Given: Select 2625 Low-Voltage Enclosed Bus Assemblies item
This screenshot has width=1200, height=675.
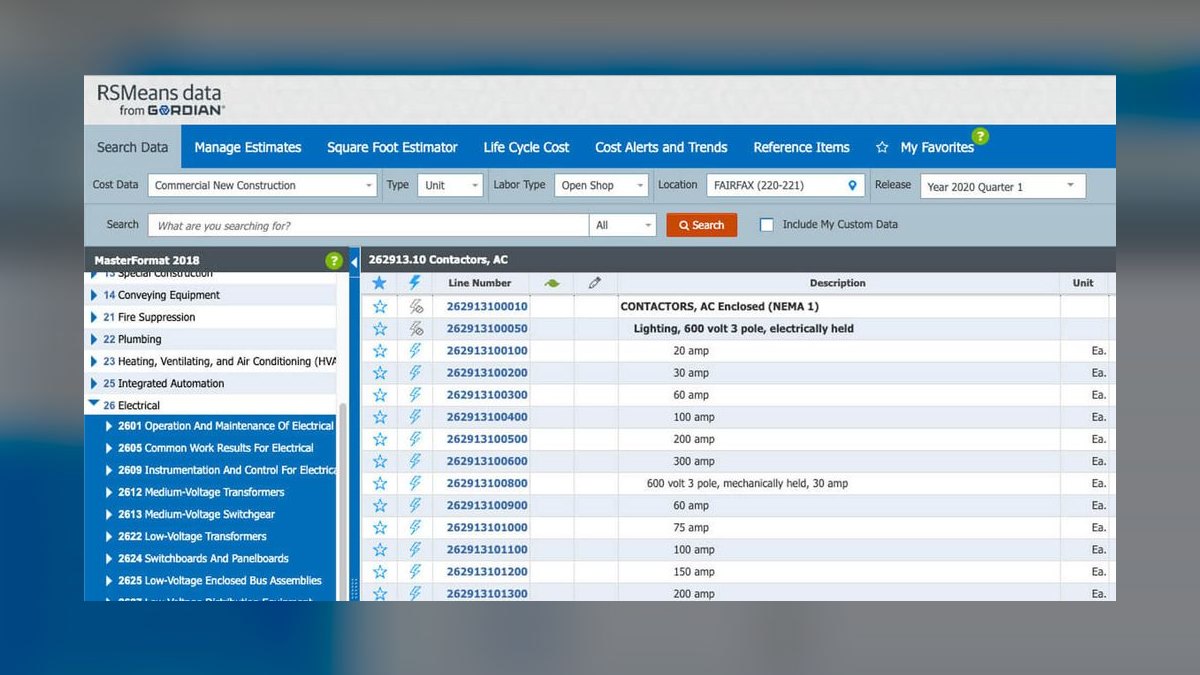Looking at the screenshot, I should [220, 580].
